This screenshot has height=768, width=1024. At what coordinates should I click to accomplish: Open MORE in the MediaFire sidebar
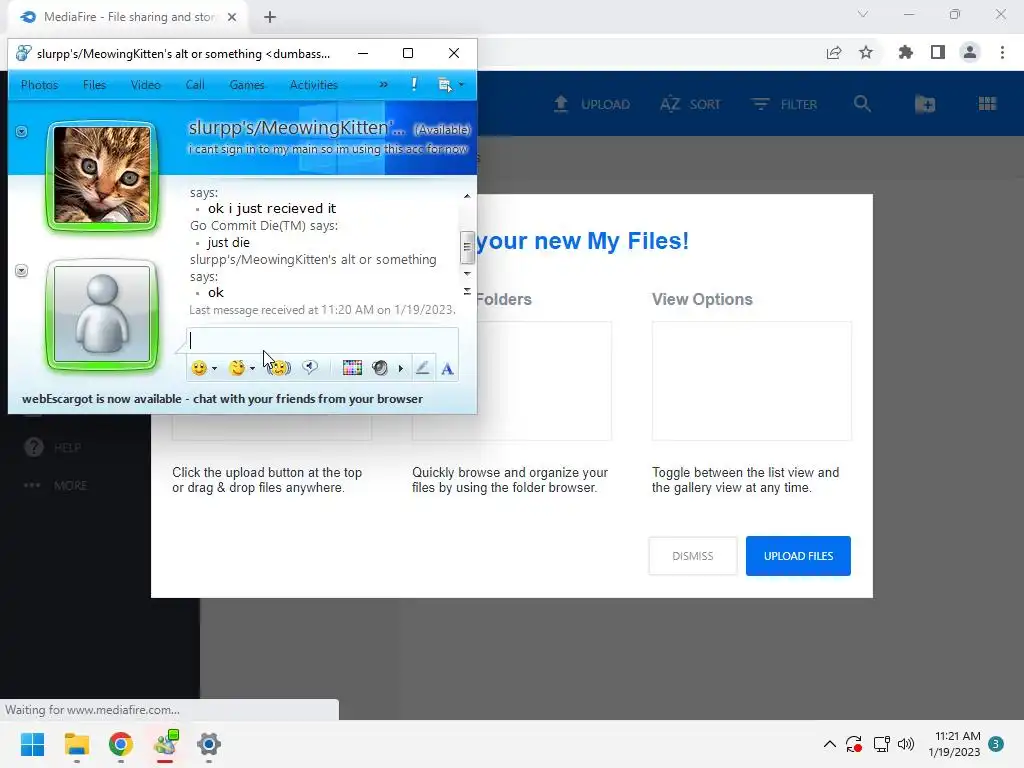click(55, 485)
